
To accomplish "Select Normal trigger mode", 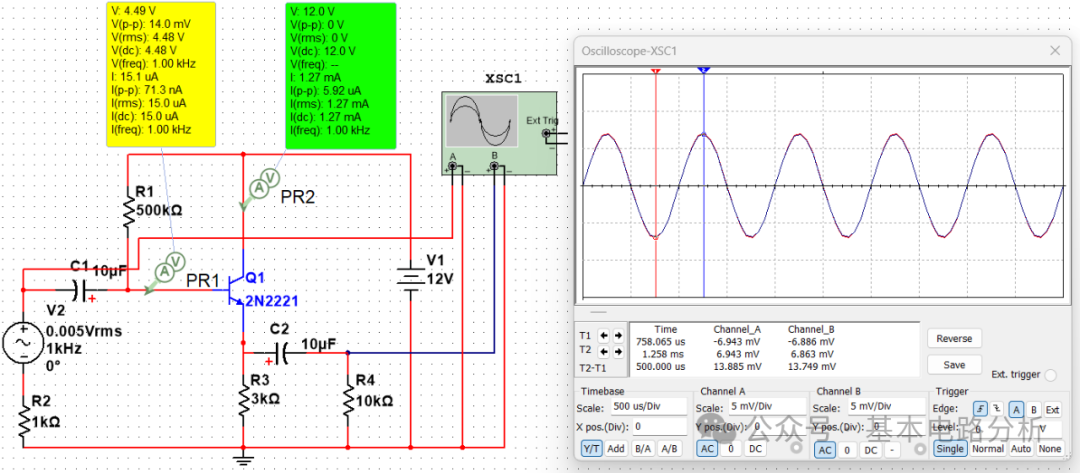I will 988,448.
